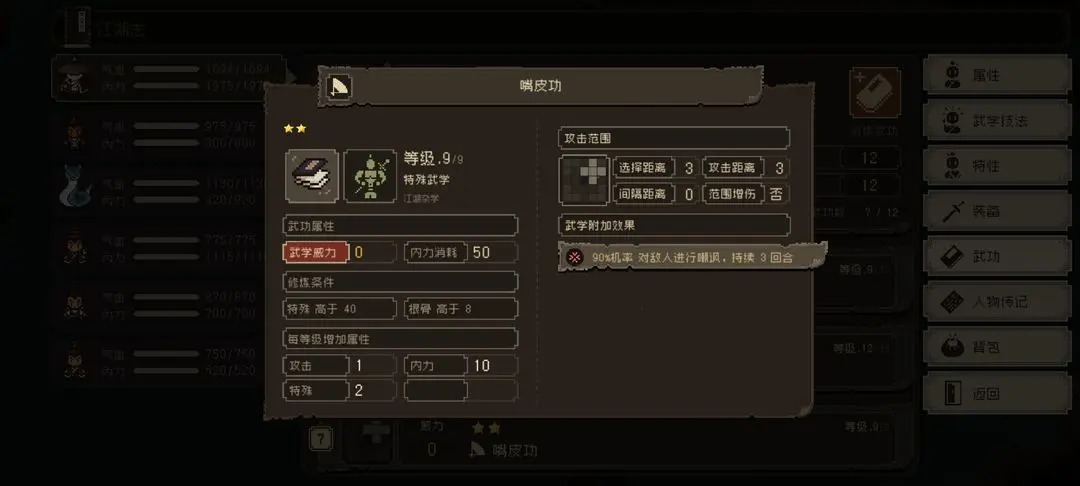This screenshot has height=486, width=1080.
Task: Click the question mark help icon
Action: click(320, 439)
